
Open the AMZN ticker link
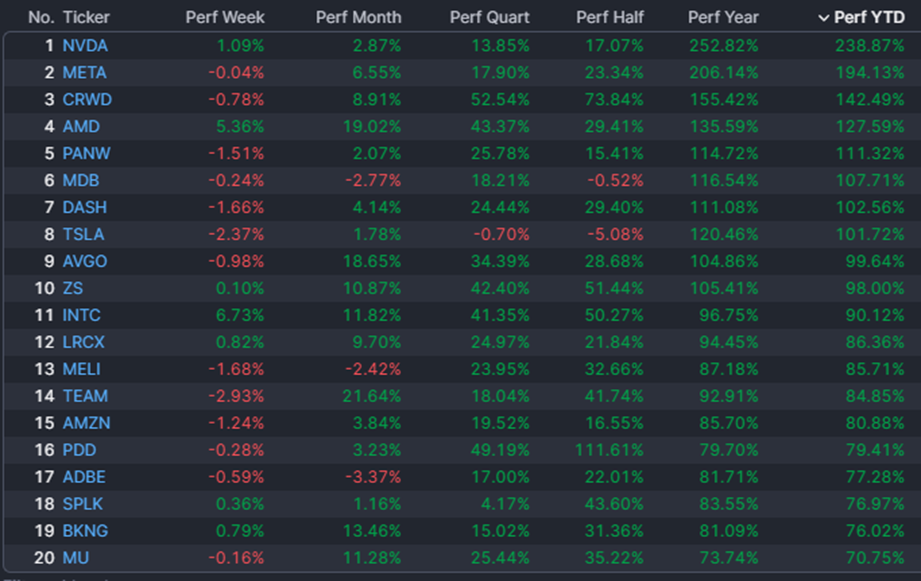[x=86, y=424]
